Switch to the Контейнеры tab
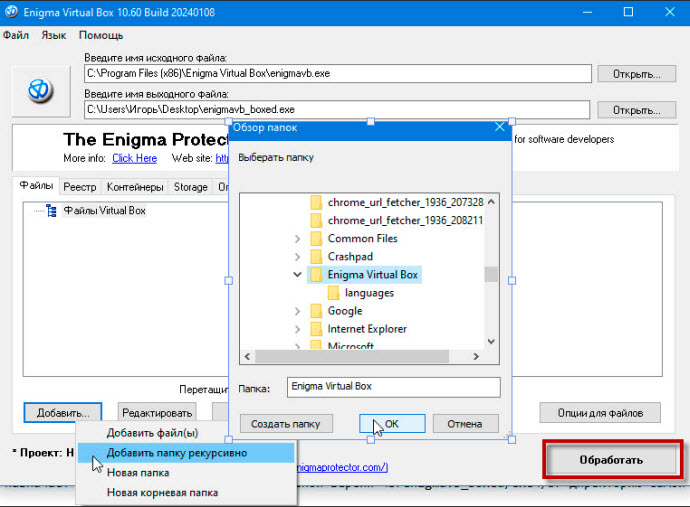Viewport: 690px width, 507px height. (x=135, y=187)
